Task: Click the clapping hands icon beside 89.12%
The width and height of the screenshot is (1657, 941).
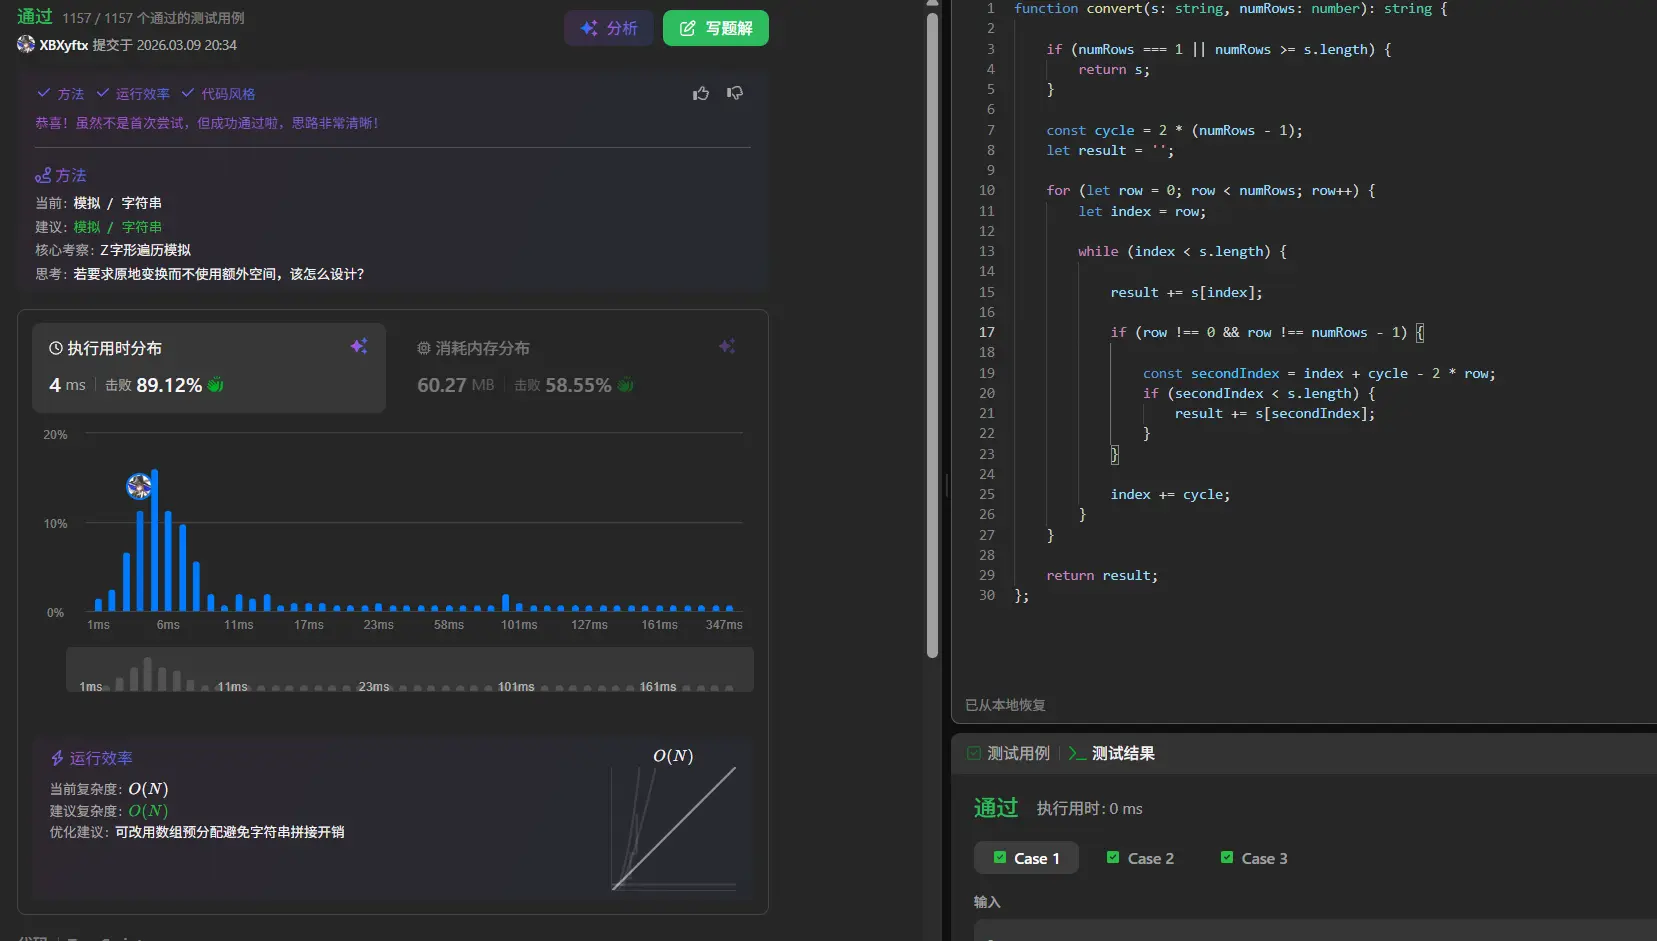Action: coord(215,385)
